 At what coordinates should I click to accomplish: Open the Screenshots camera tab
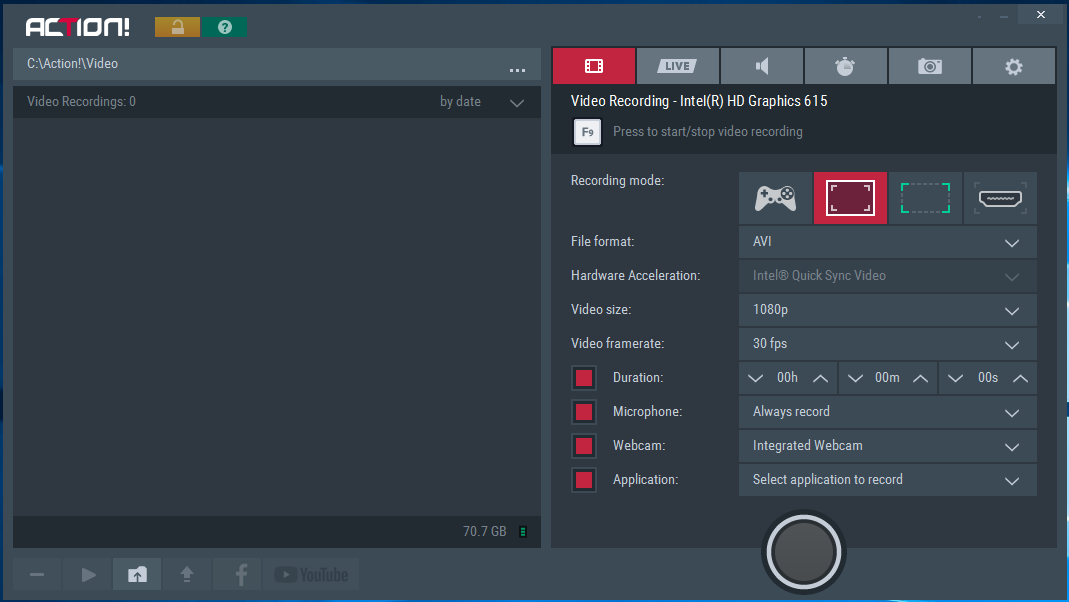(x=930, y=66)
